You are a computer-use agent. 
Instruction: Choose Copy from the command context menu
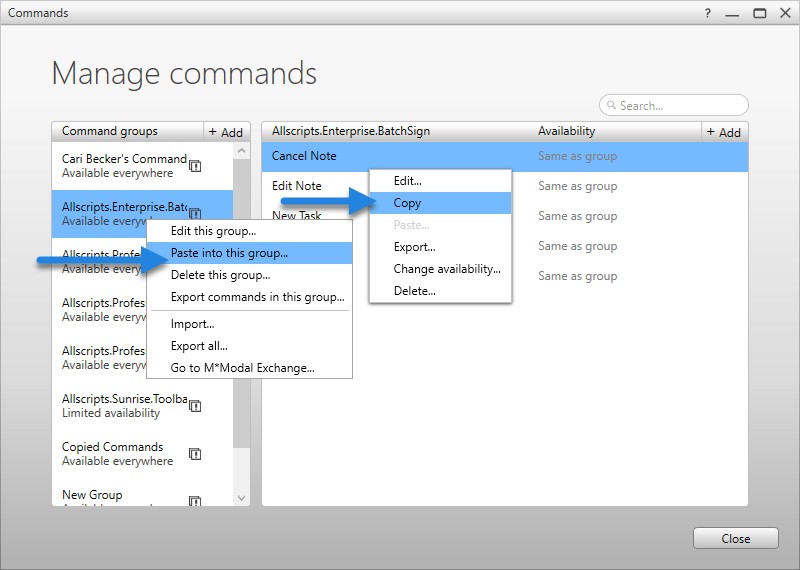(407, 203)
